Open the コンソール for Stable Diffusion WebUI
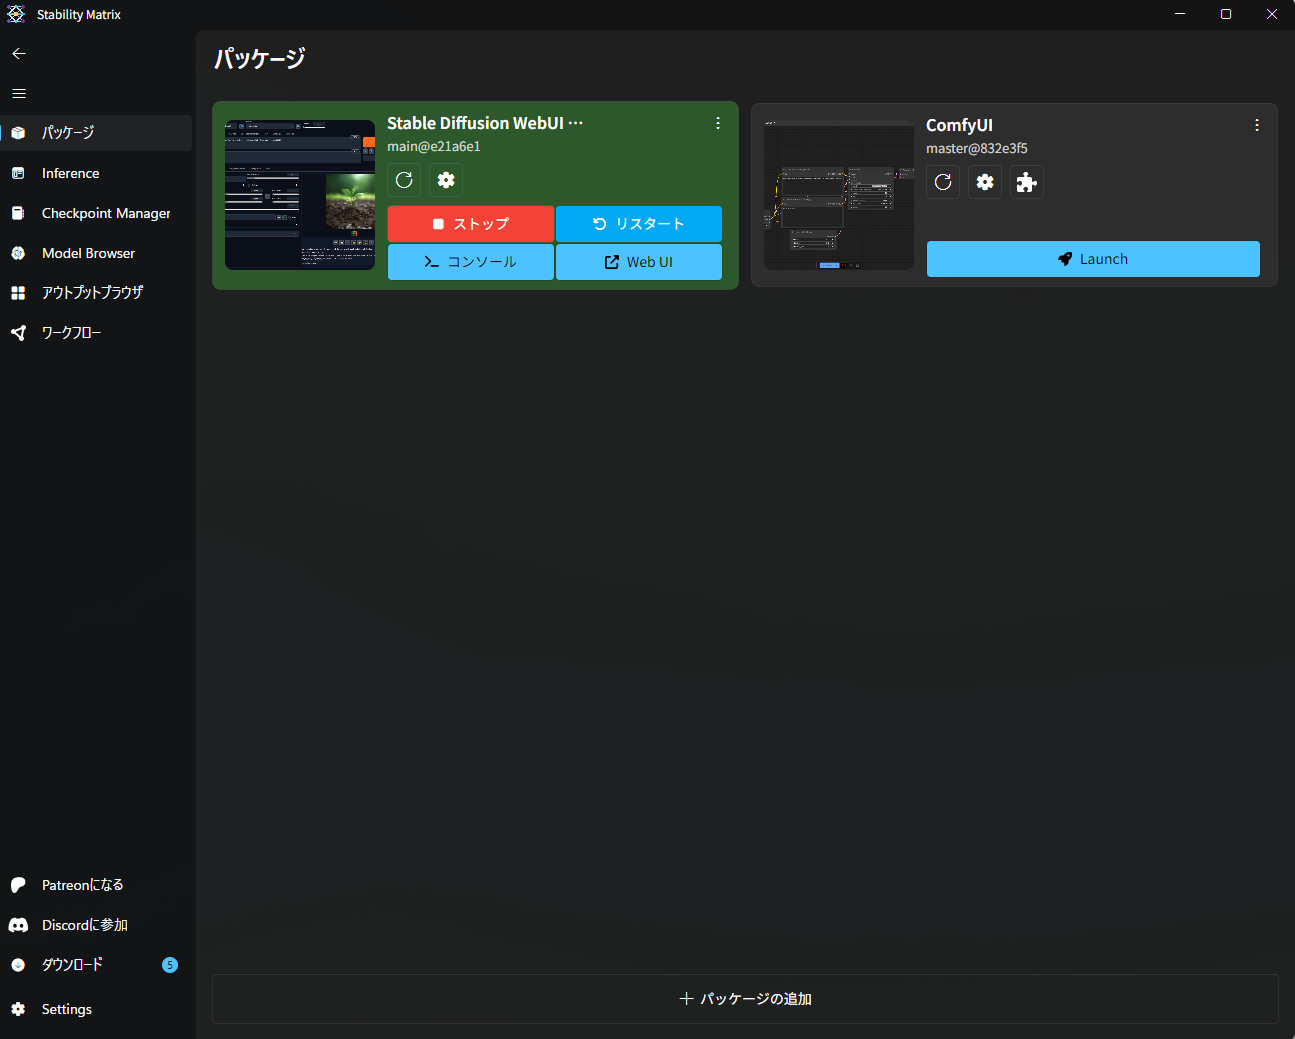 click(x=471, y=262)
